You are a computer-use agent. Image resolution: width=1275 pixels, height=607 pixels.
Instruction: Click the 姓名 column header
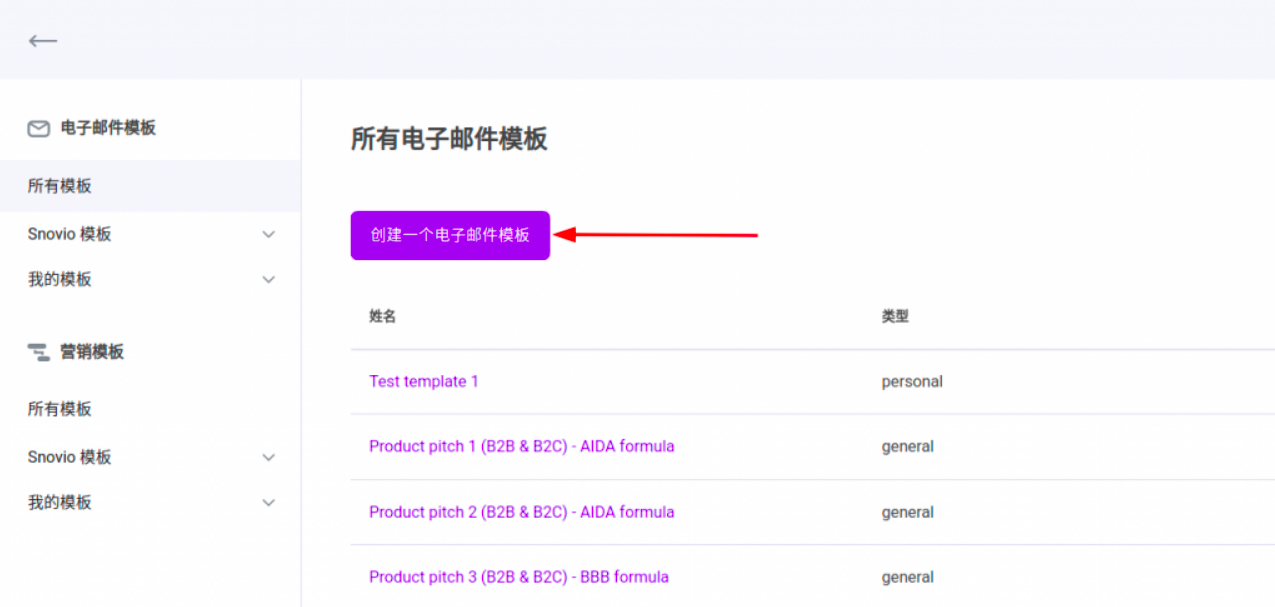(383, 316)
